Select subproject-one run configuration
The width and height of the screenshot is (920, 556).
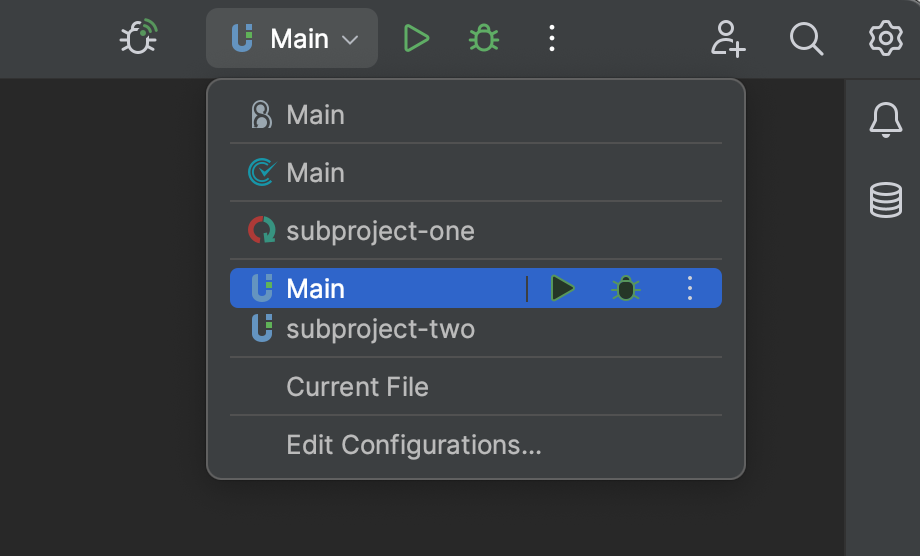(x=380, y=231)
